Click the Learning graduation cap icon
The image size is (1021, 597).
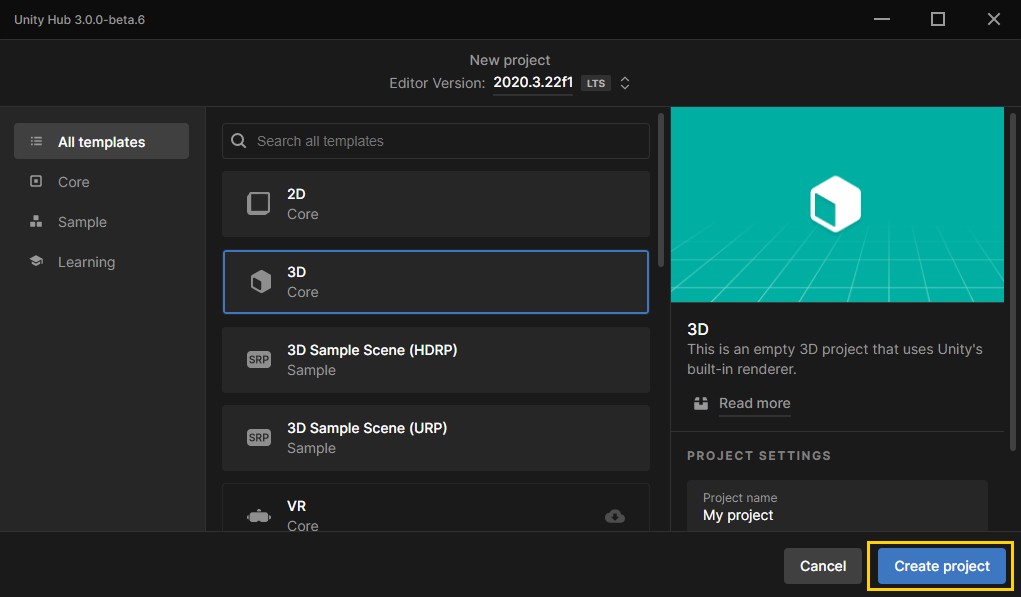(x=36, y=261)
